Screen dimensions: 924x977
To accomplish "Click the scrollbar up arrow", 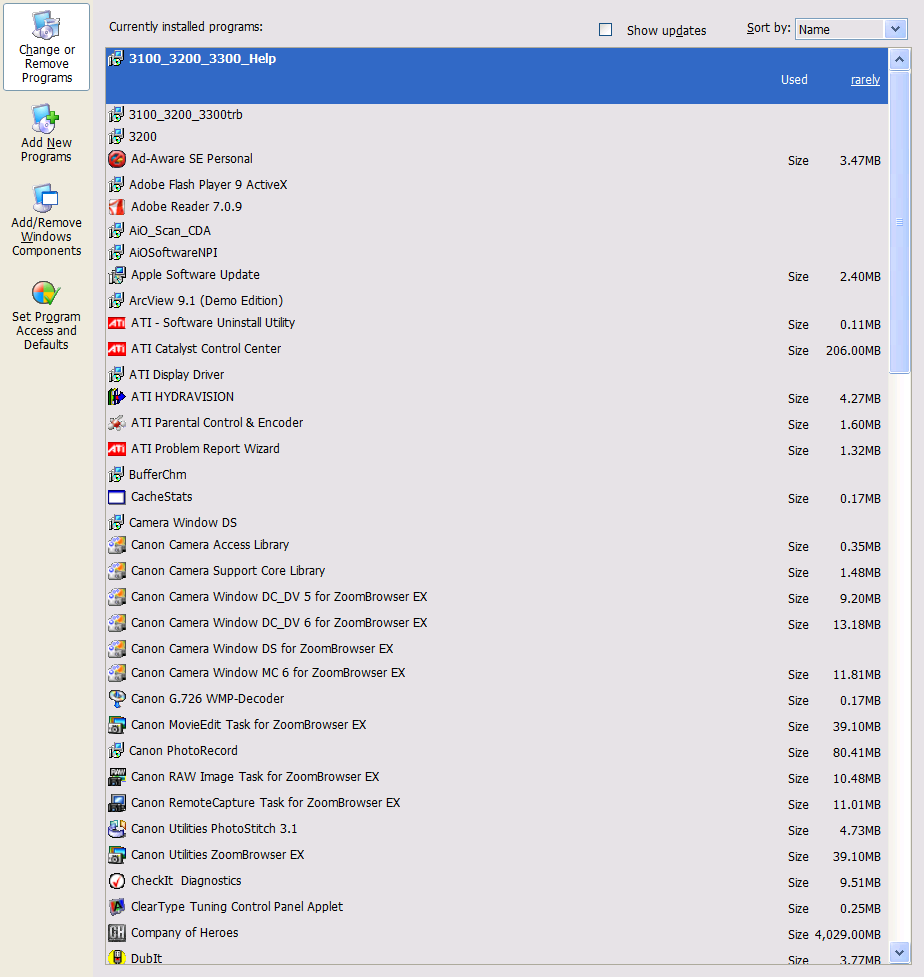I will coord(899,59).
